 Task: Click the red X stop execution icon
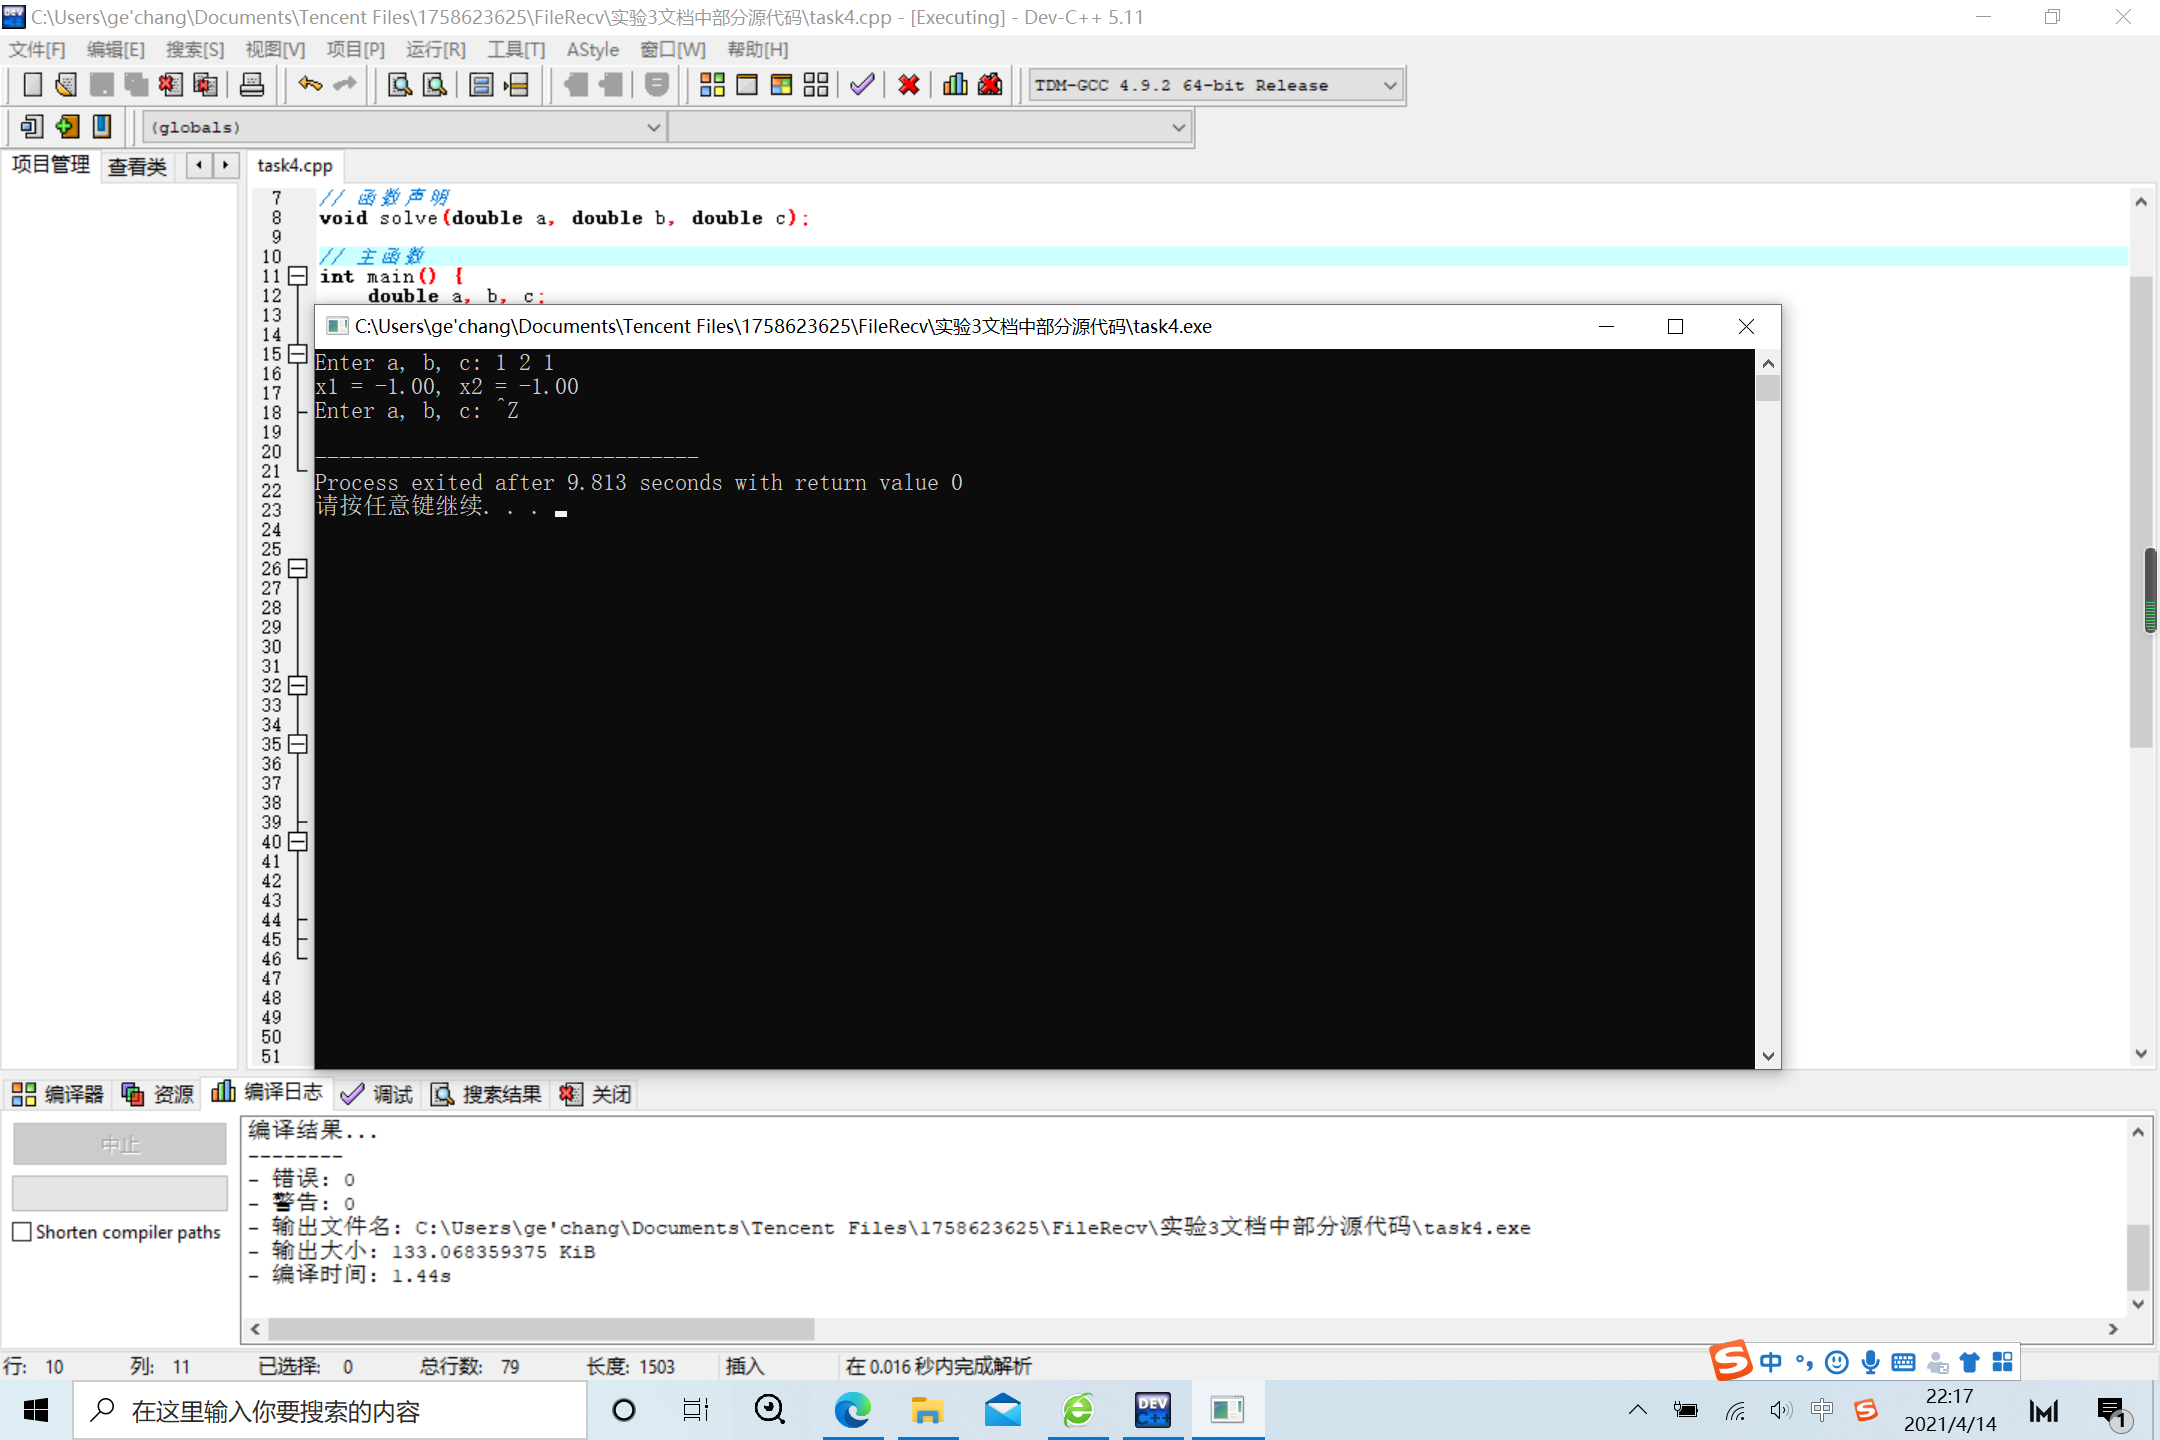908,85
